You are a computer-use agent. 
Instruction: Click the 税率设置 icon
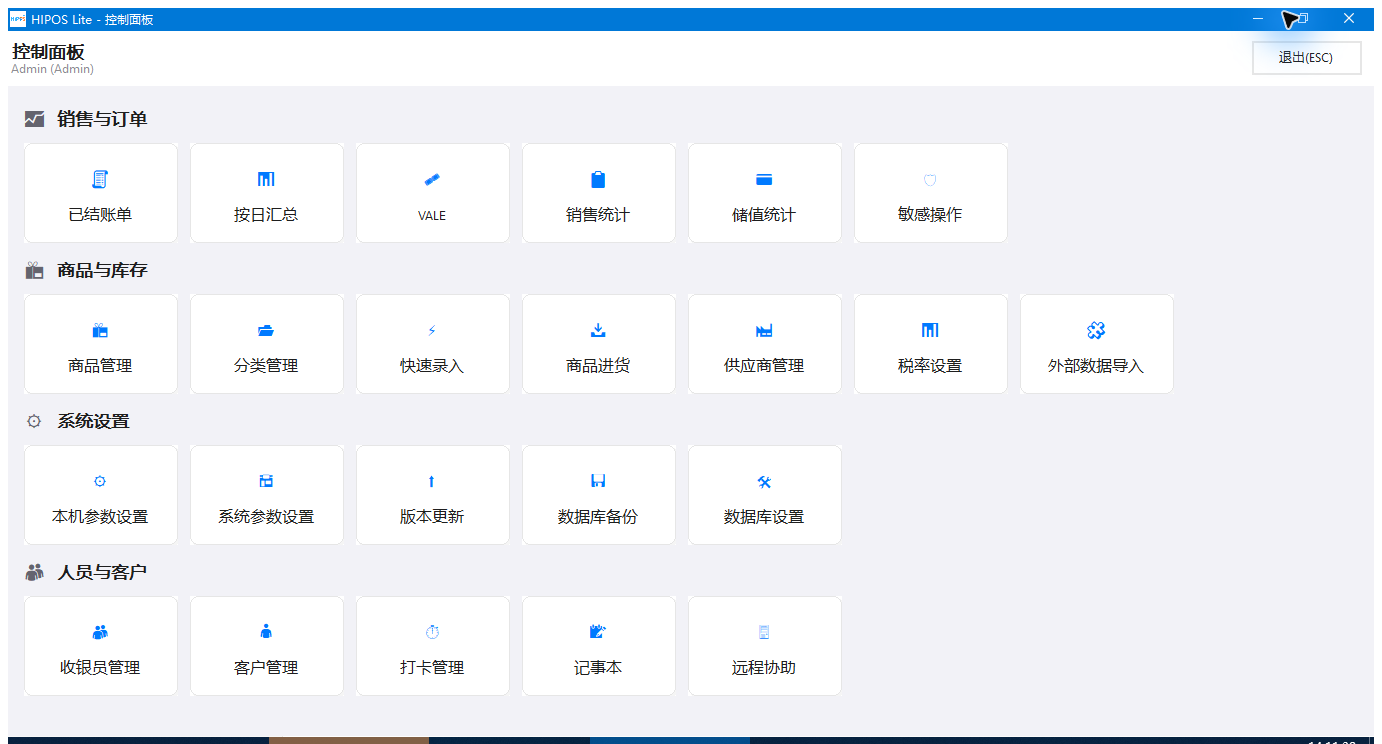930,331
